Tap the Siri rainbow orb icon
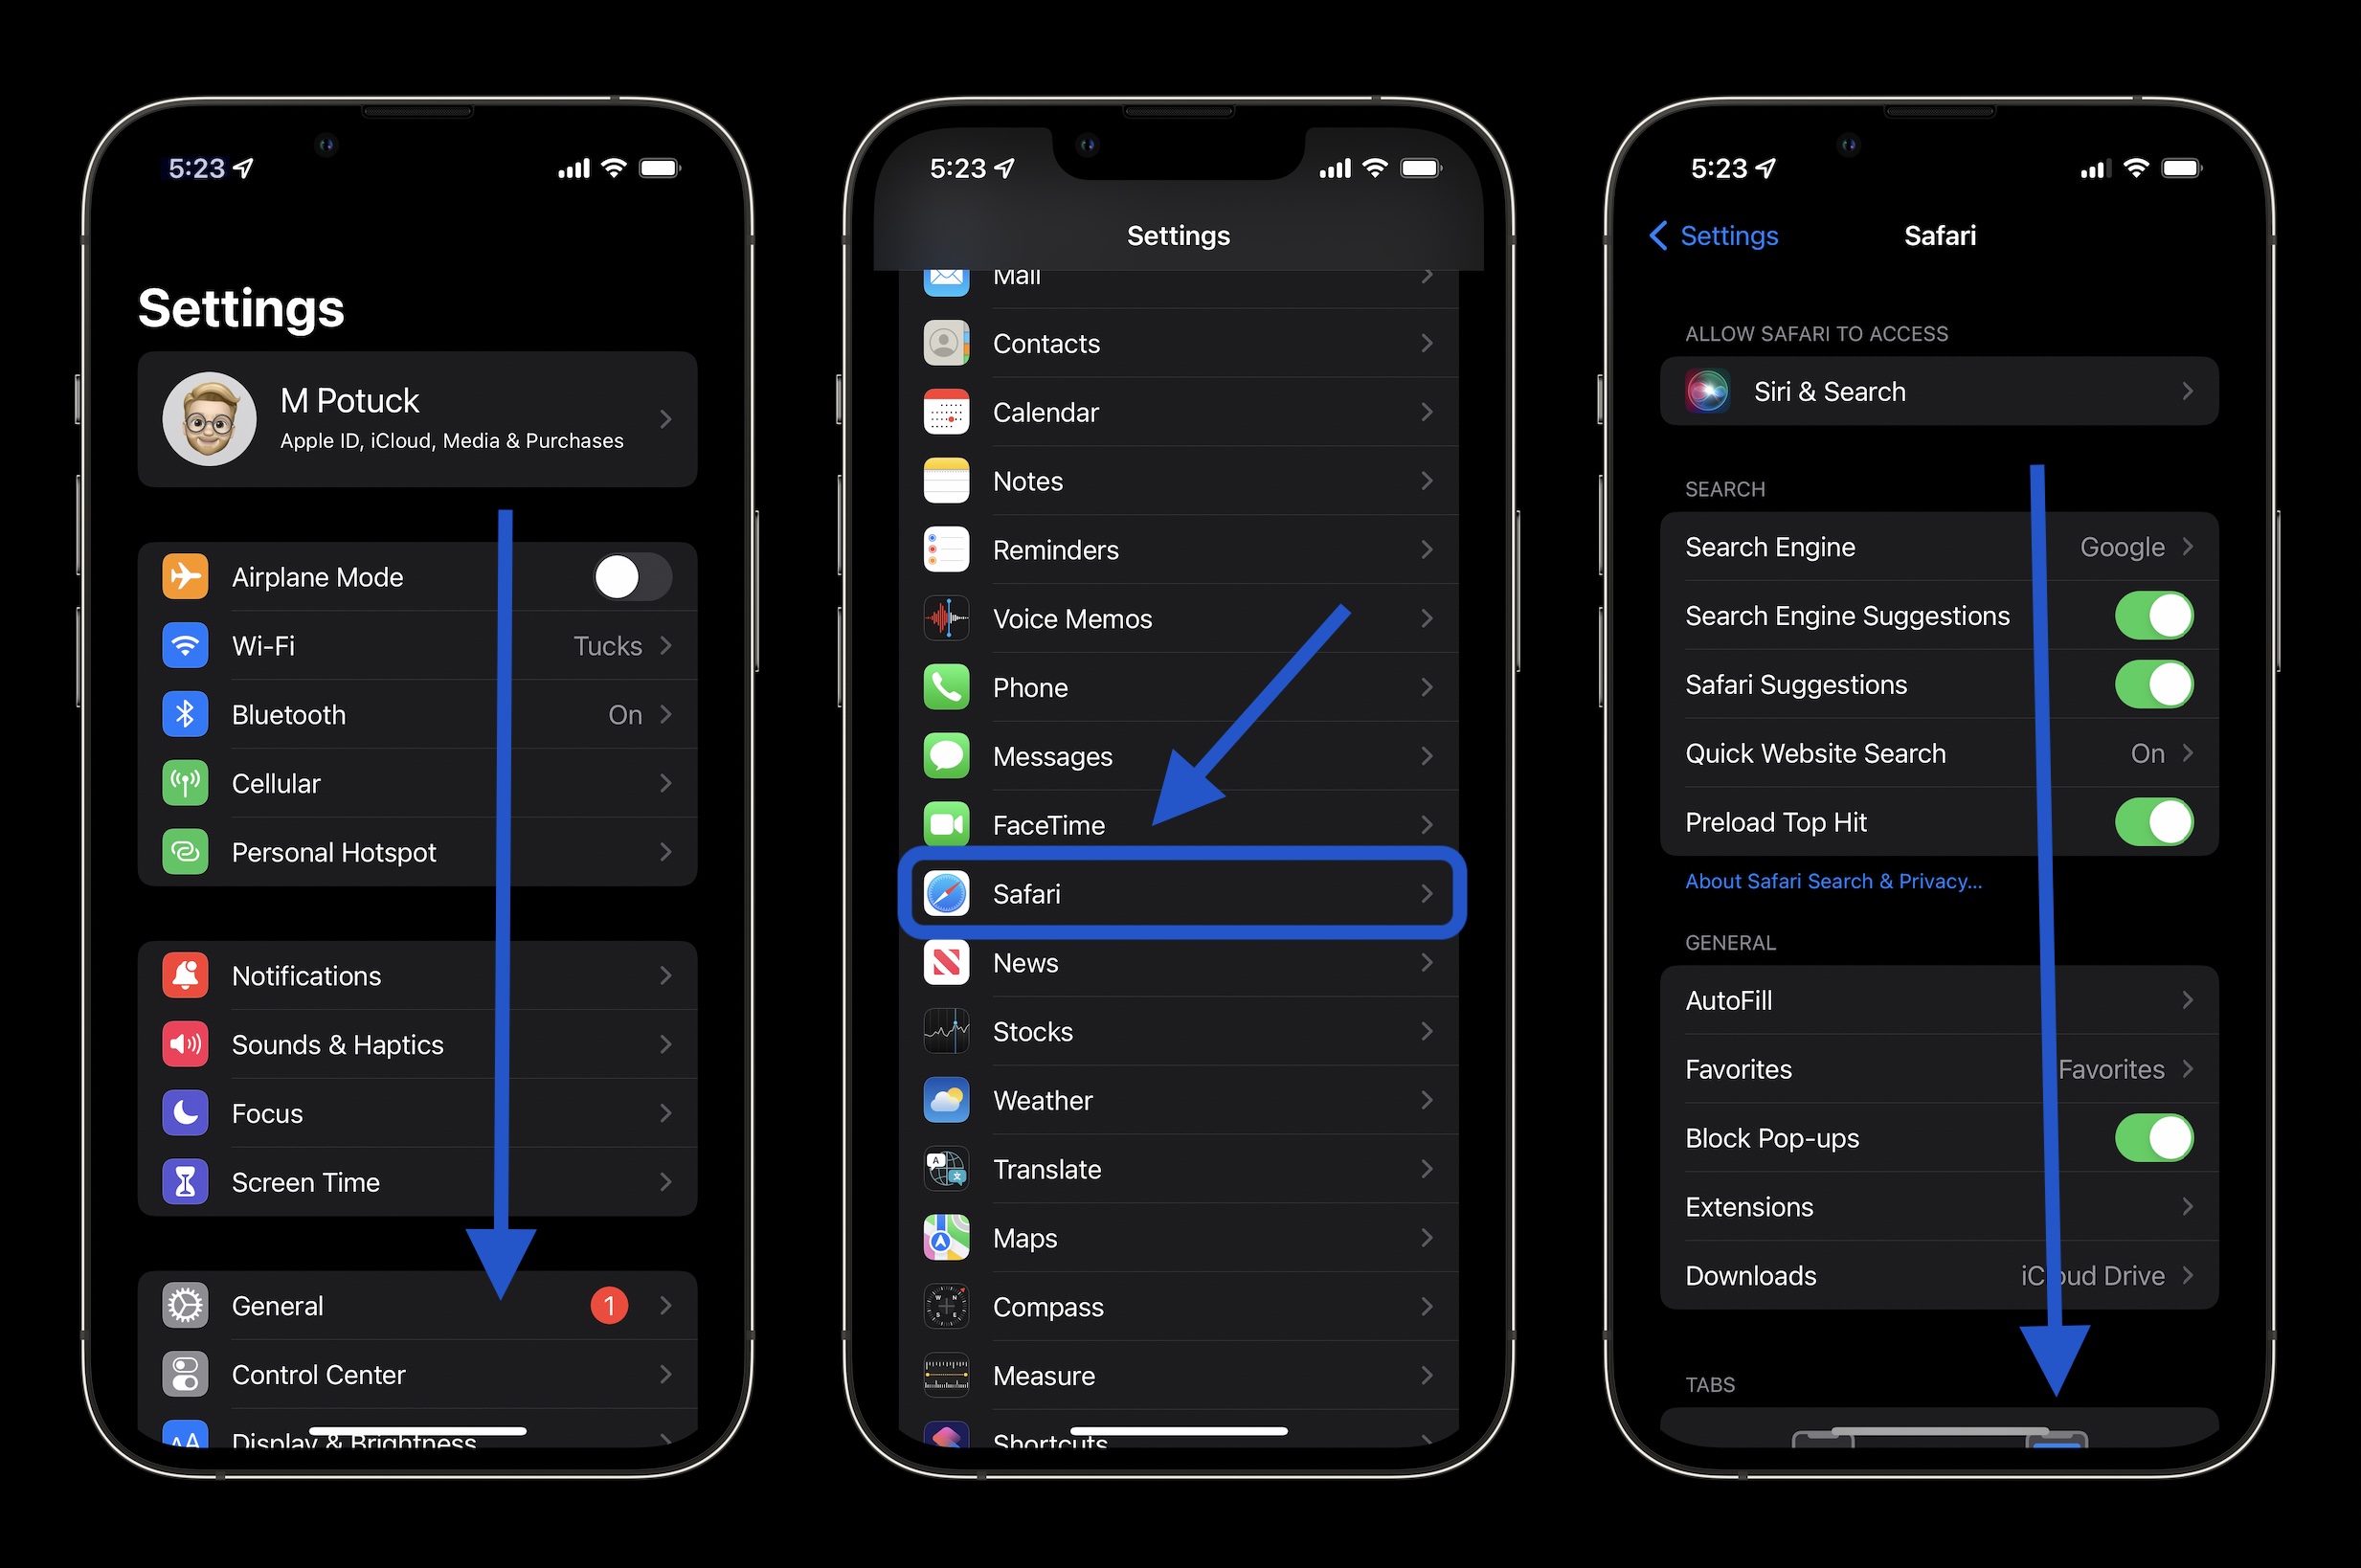 tap(1706, 391)
